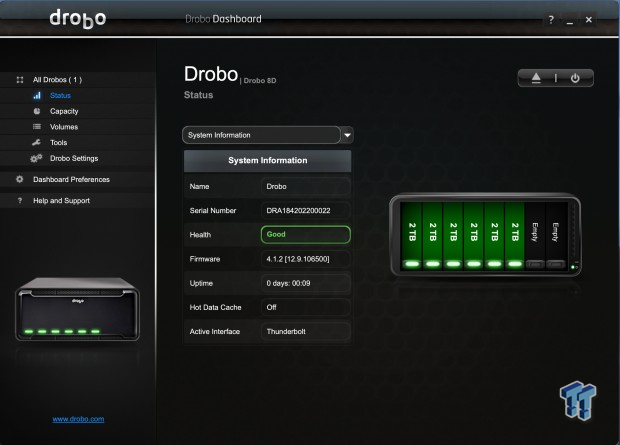Click the All Drobos grid icon
This screenshot has width=620, height=445.
click(20, 80)
